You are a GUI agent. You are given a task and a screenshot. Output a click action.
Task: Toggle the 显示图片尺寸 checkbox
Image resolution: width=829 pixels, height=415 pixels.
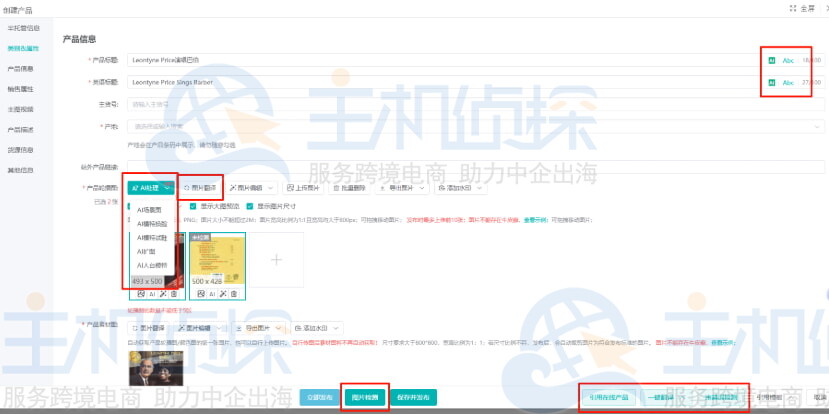click(x=250, y=206)
